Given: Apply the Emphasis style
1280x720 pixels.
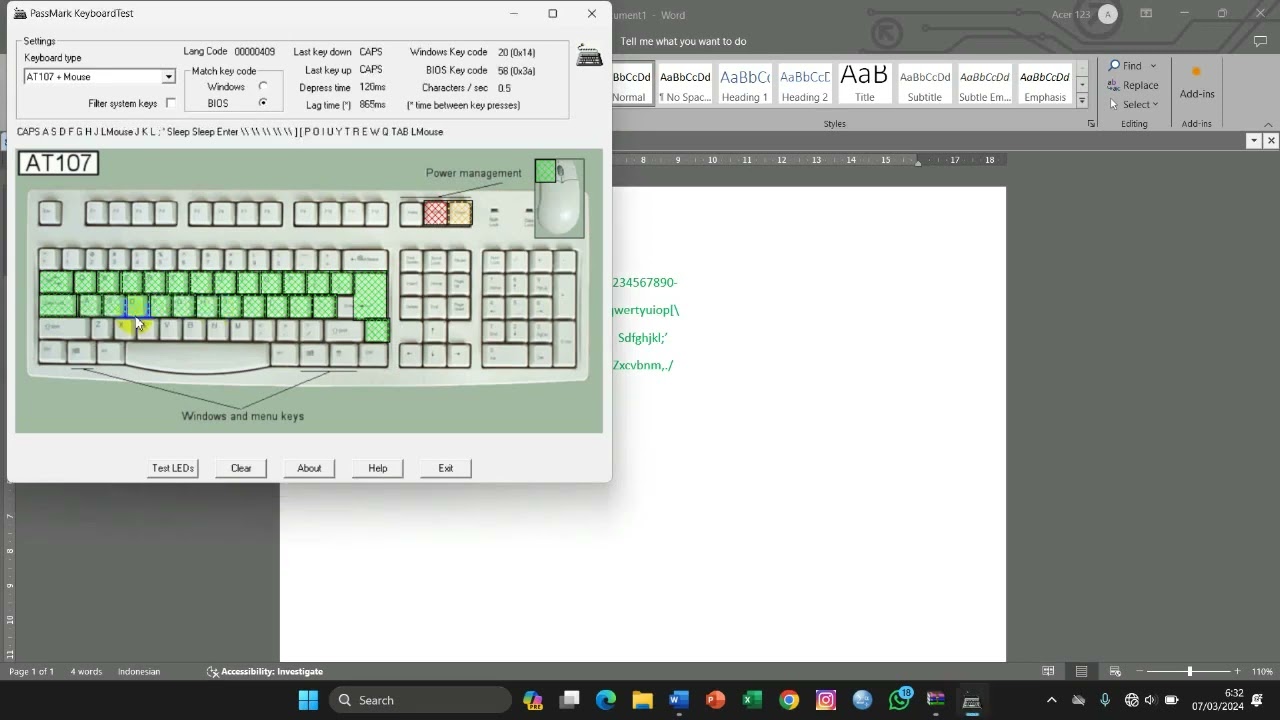Looking at the screenshot, I should (1045, 85).
